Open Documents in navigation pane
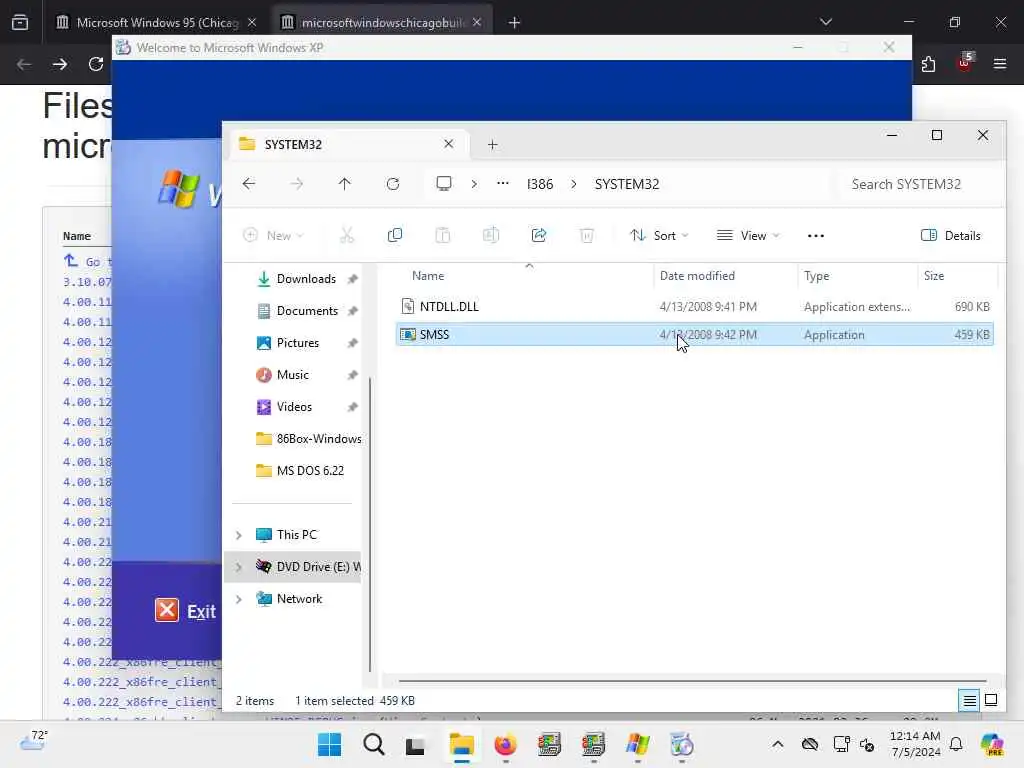1024x768 pixels. pyautogui.click(x=307, y=311)
